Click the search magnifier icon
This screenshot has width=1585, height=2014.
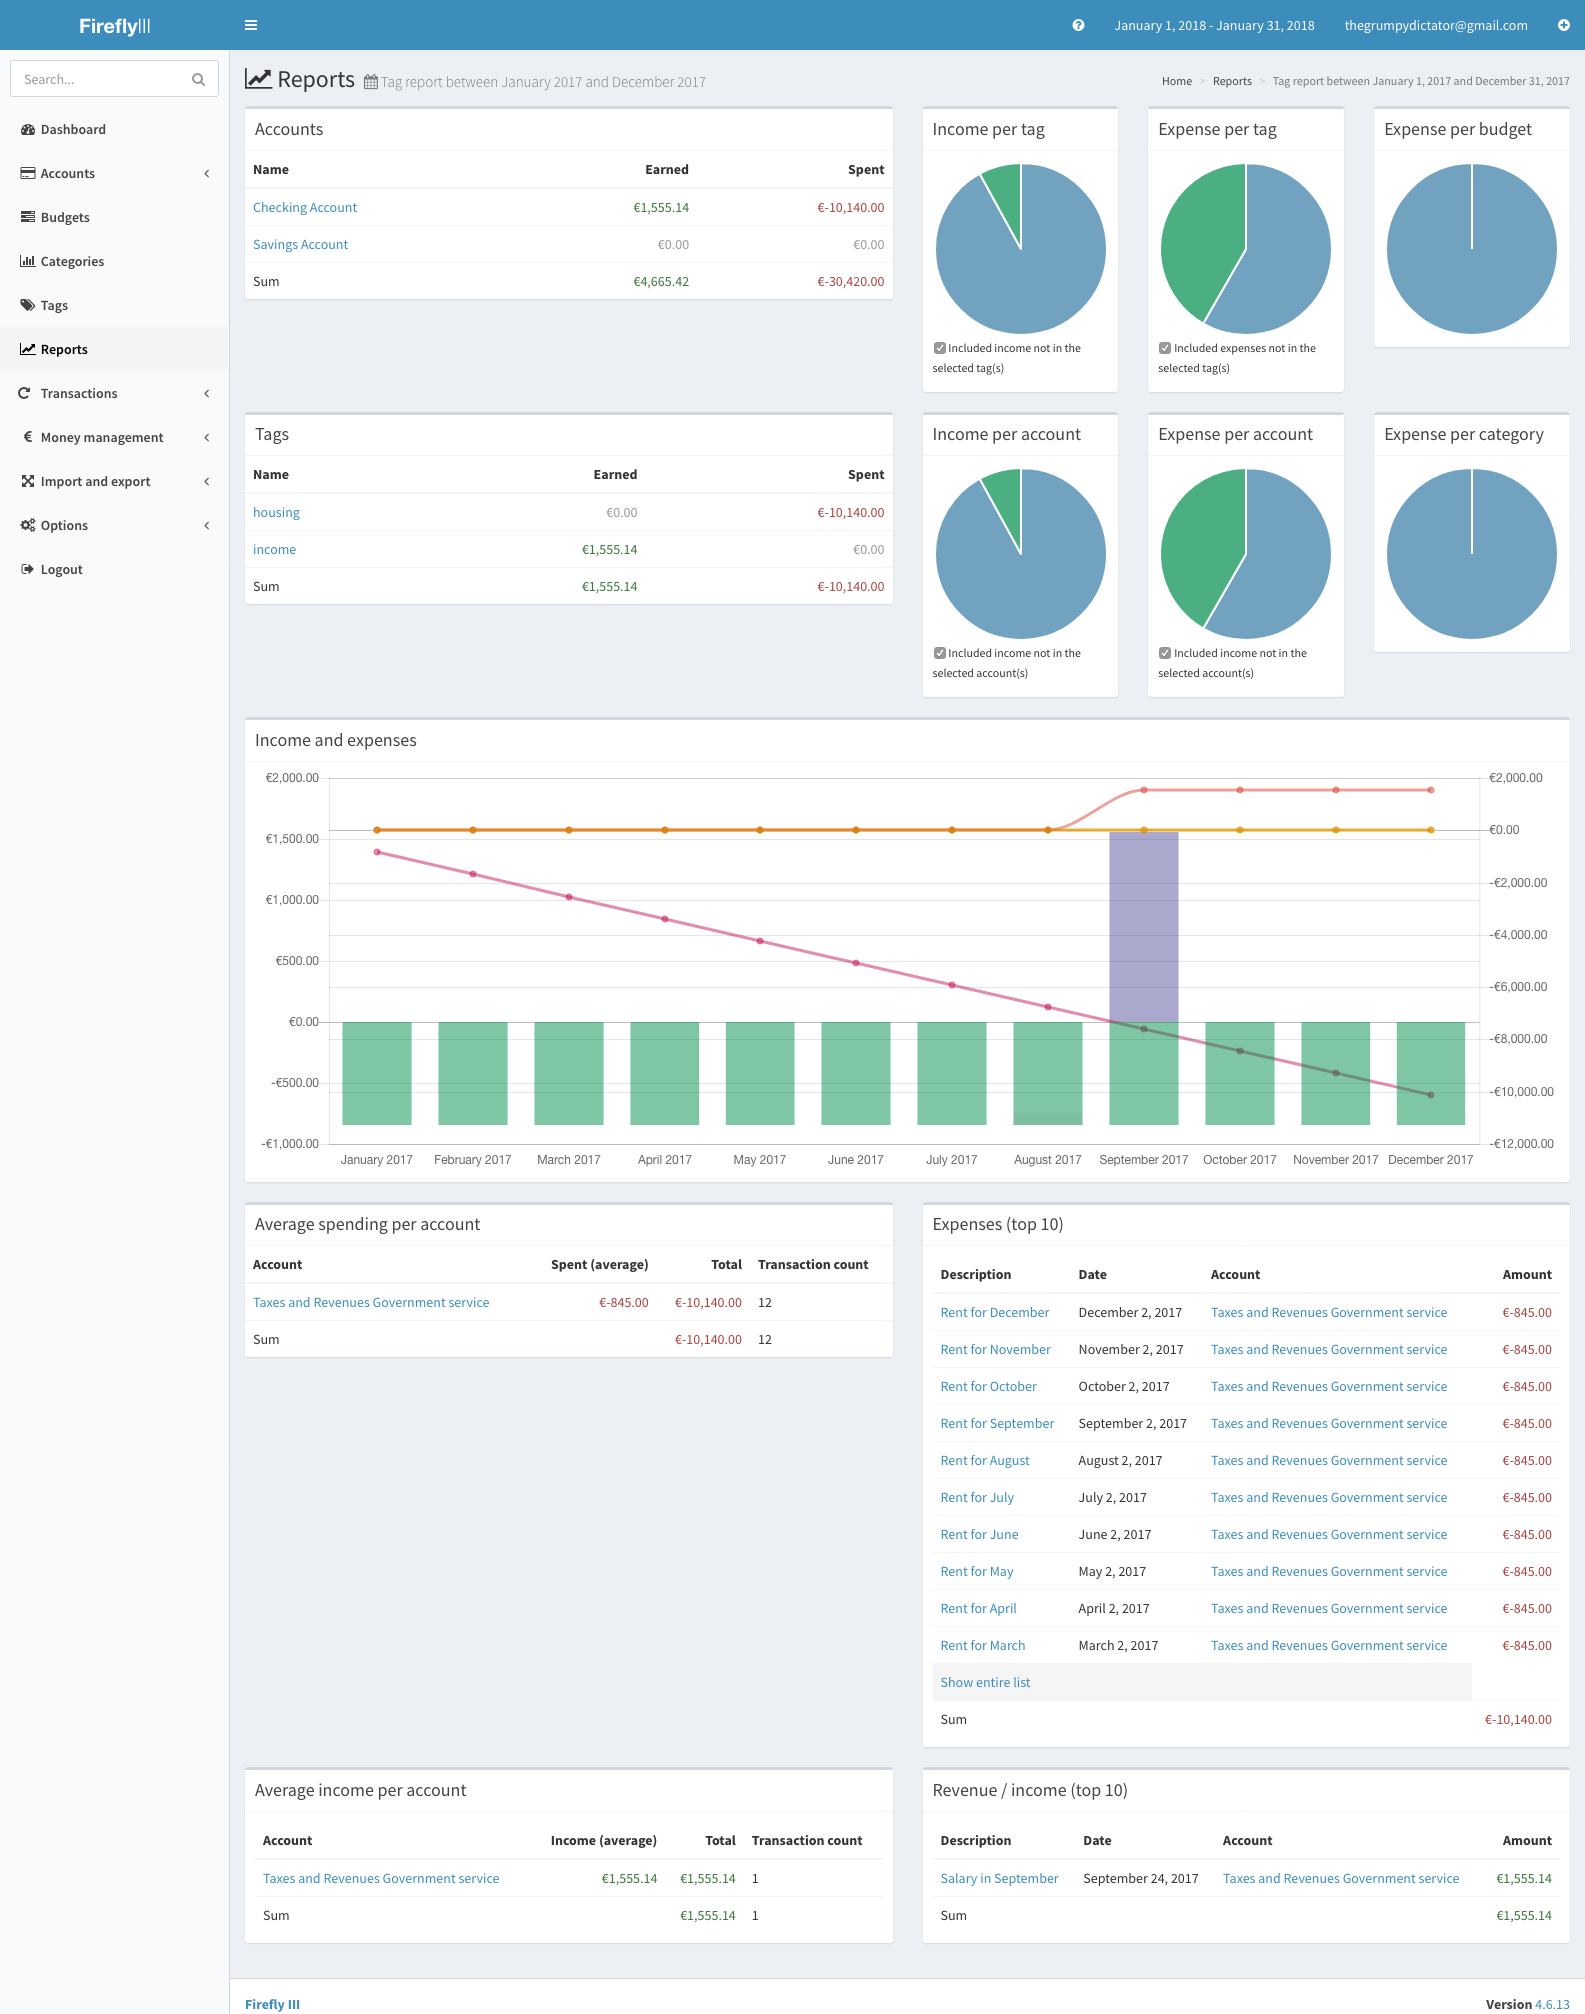pyautogui.click(x=198, y=79)
